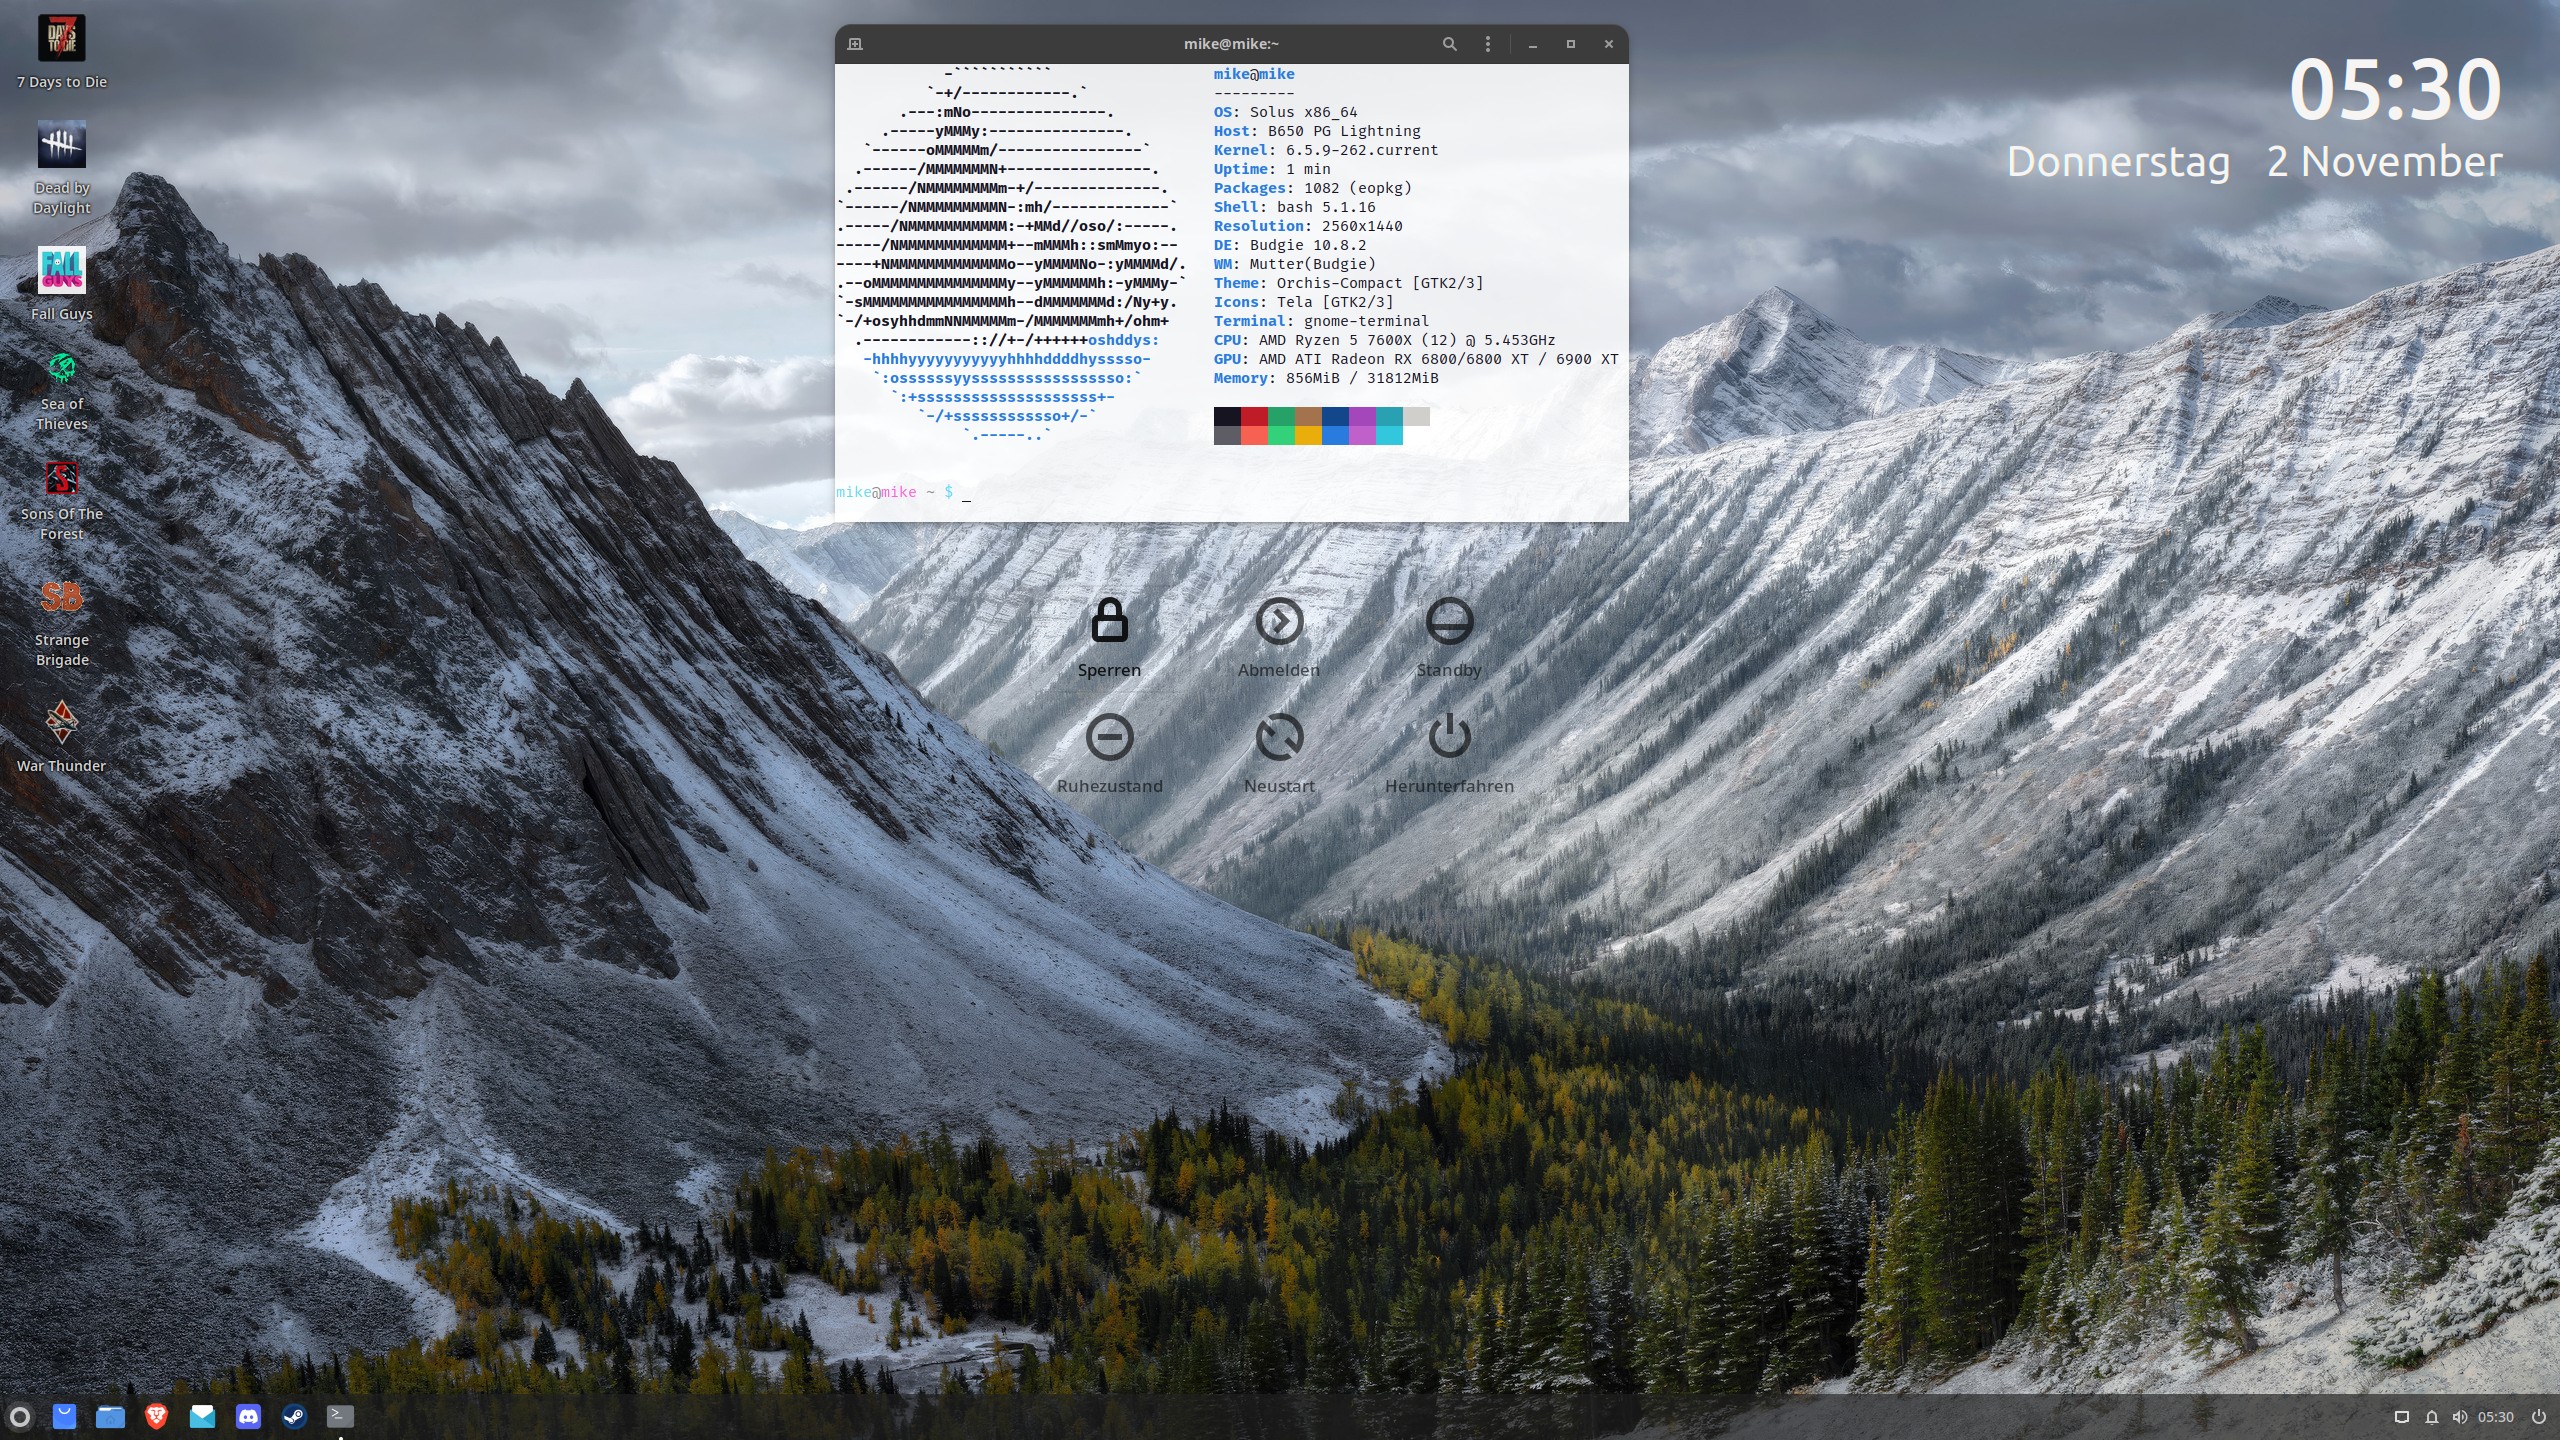Click the Brave browser taskbar icon
Image resolution: width=2560 pixels, height=1440 pixels.
point(156,1415)
